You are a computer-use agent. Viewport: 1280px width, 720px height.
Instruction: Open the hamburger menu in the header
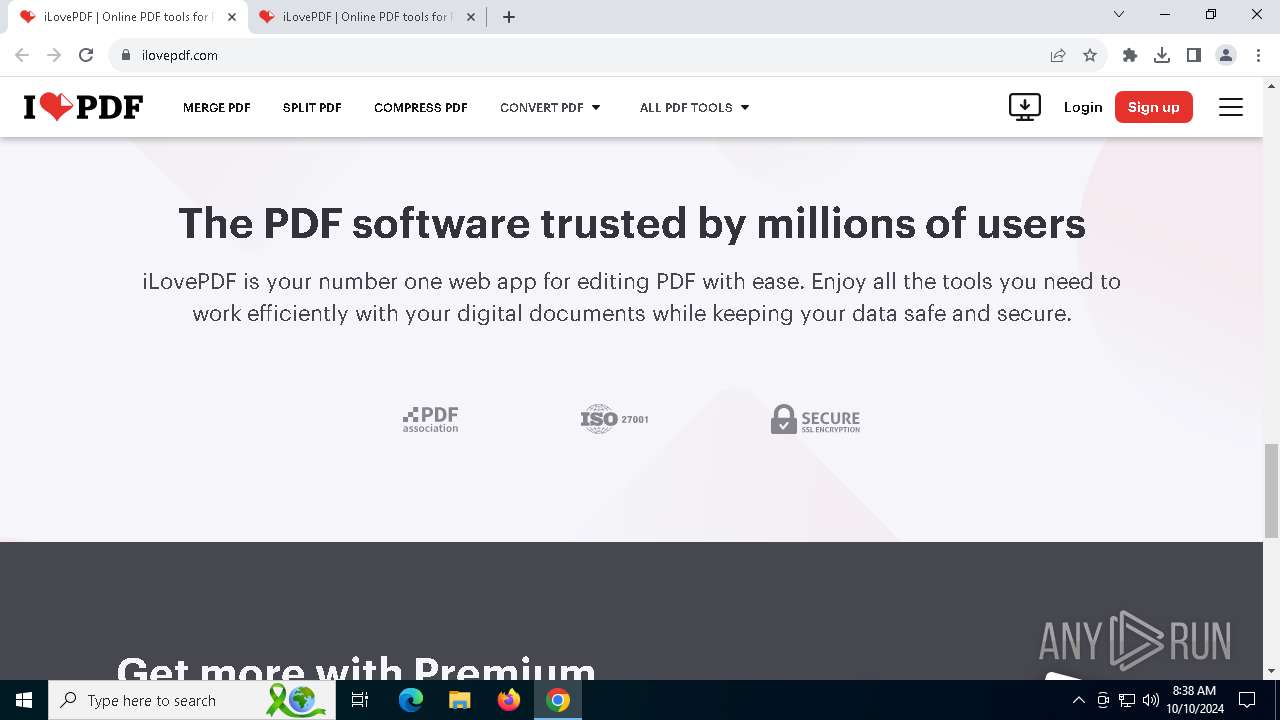1231,107
